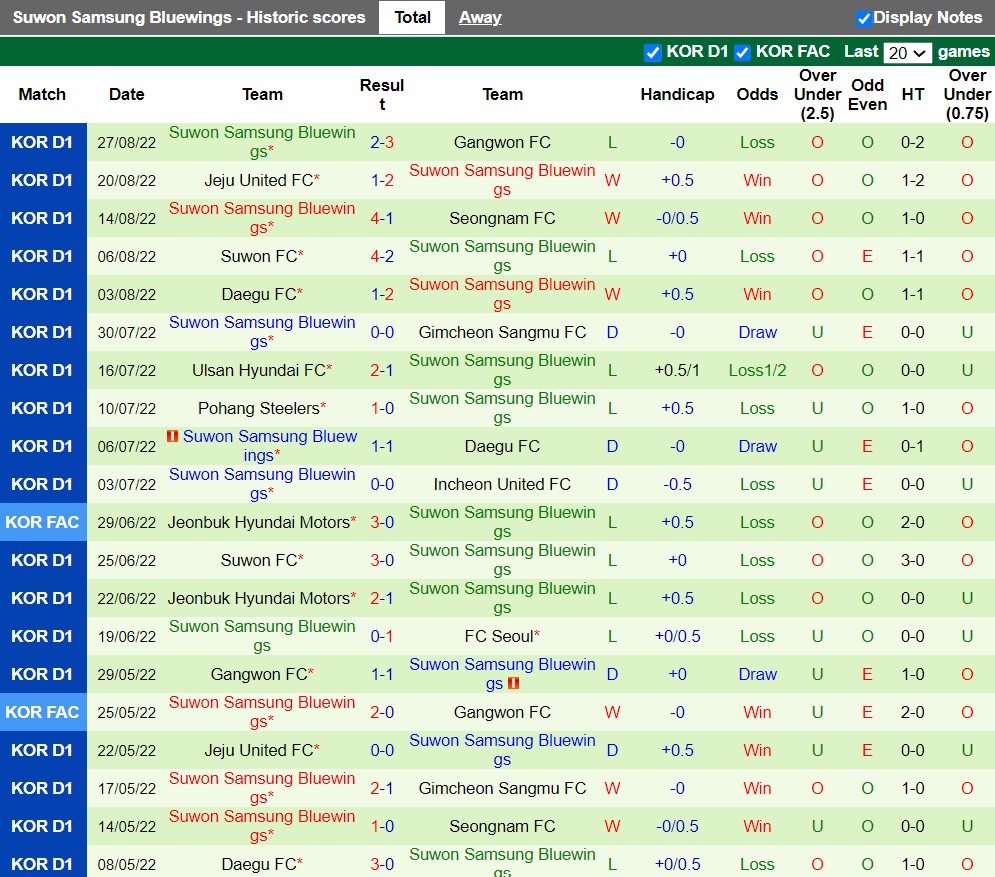This screenshot has width=995, height=877.
Task: Disable the KOR FAC filter
Action: tap(742, 52)
